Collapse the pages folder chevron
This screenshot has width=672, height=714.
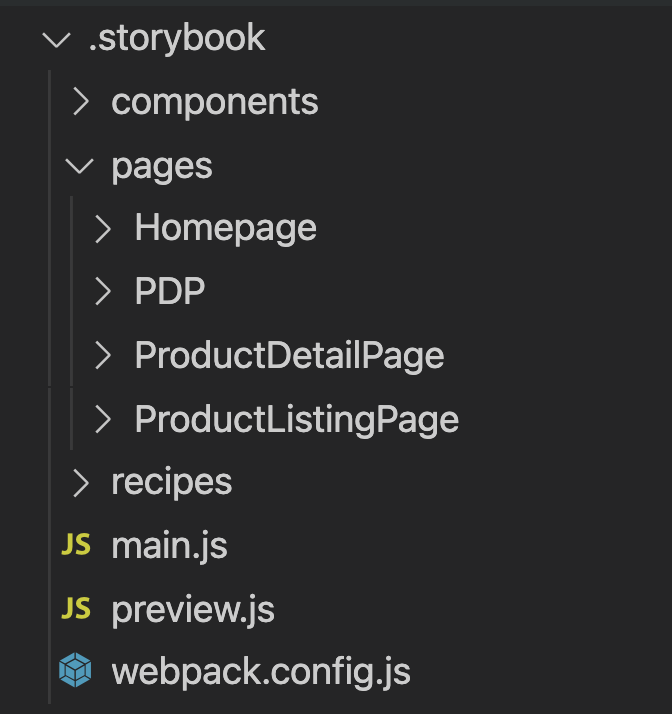79,166
